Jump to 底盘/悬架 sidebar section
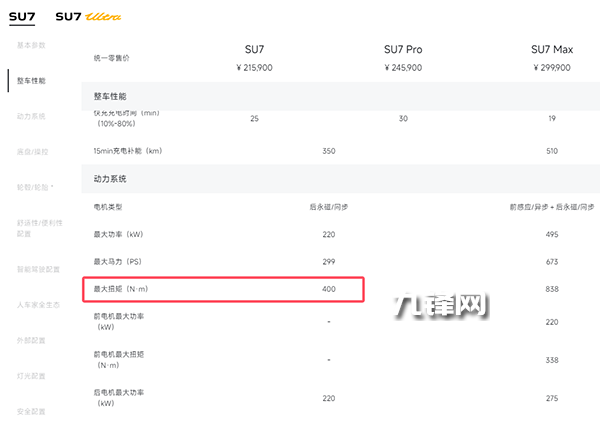This screenshot has height=422, width=600. click(31, 151)
